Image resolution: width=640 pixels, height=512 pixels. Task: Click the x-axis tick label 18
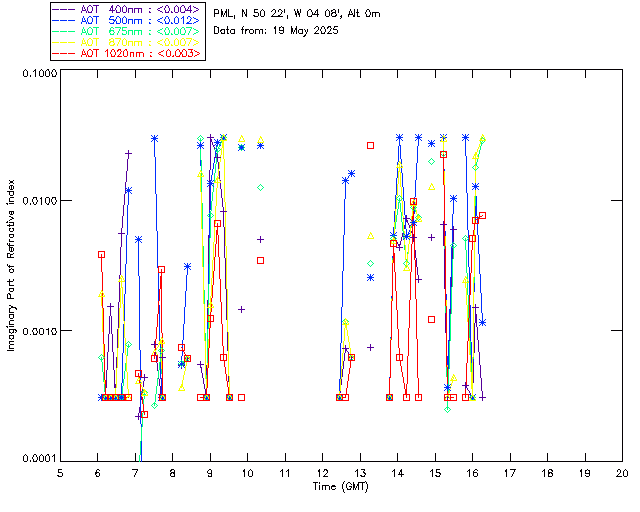[x=547, y=473]
